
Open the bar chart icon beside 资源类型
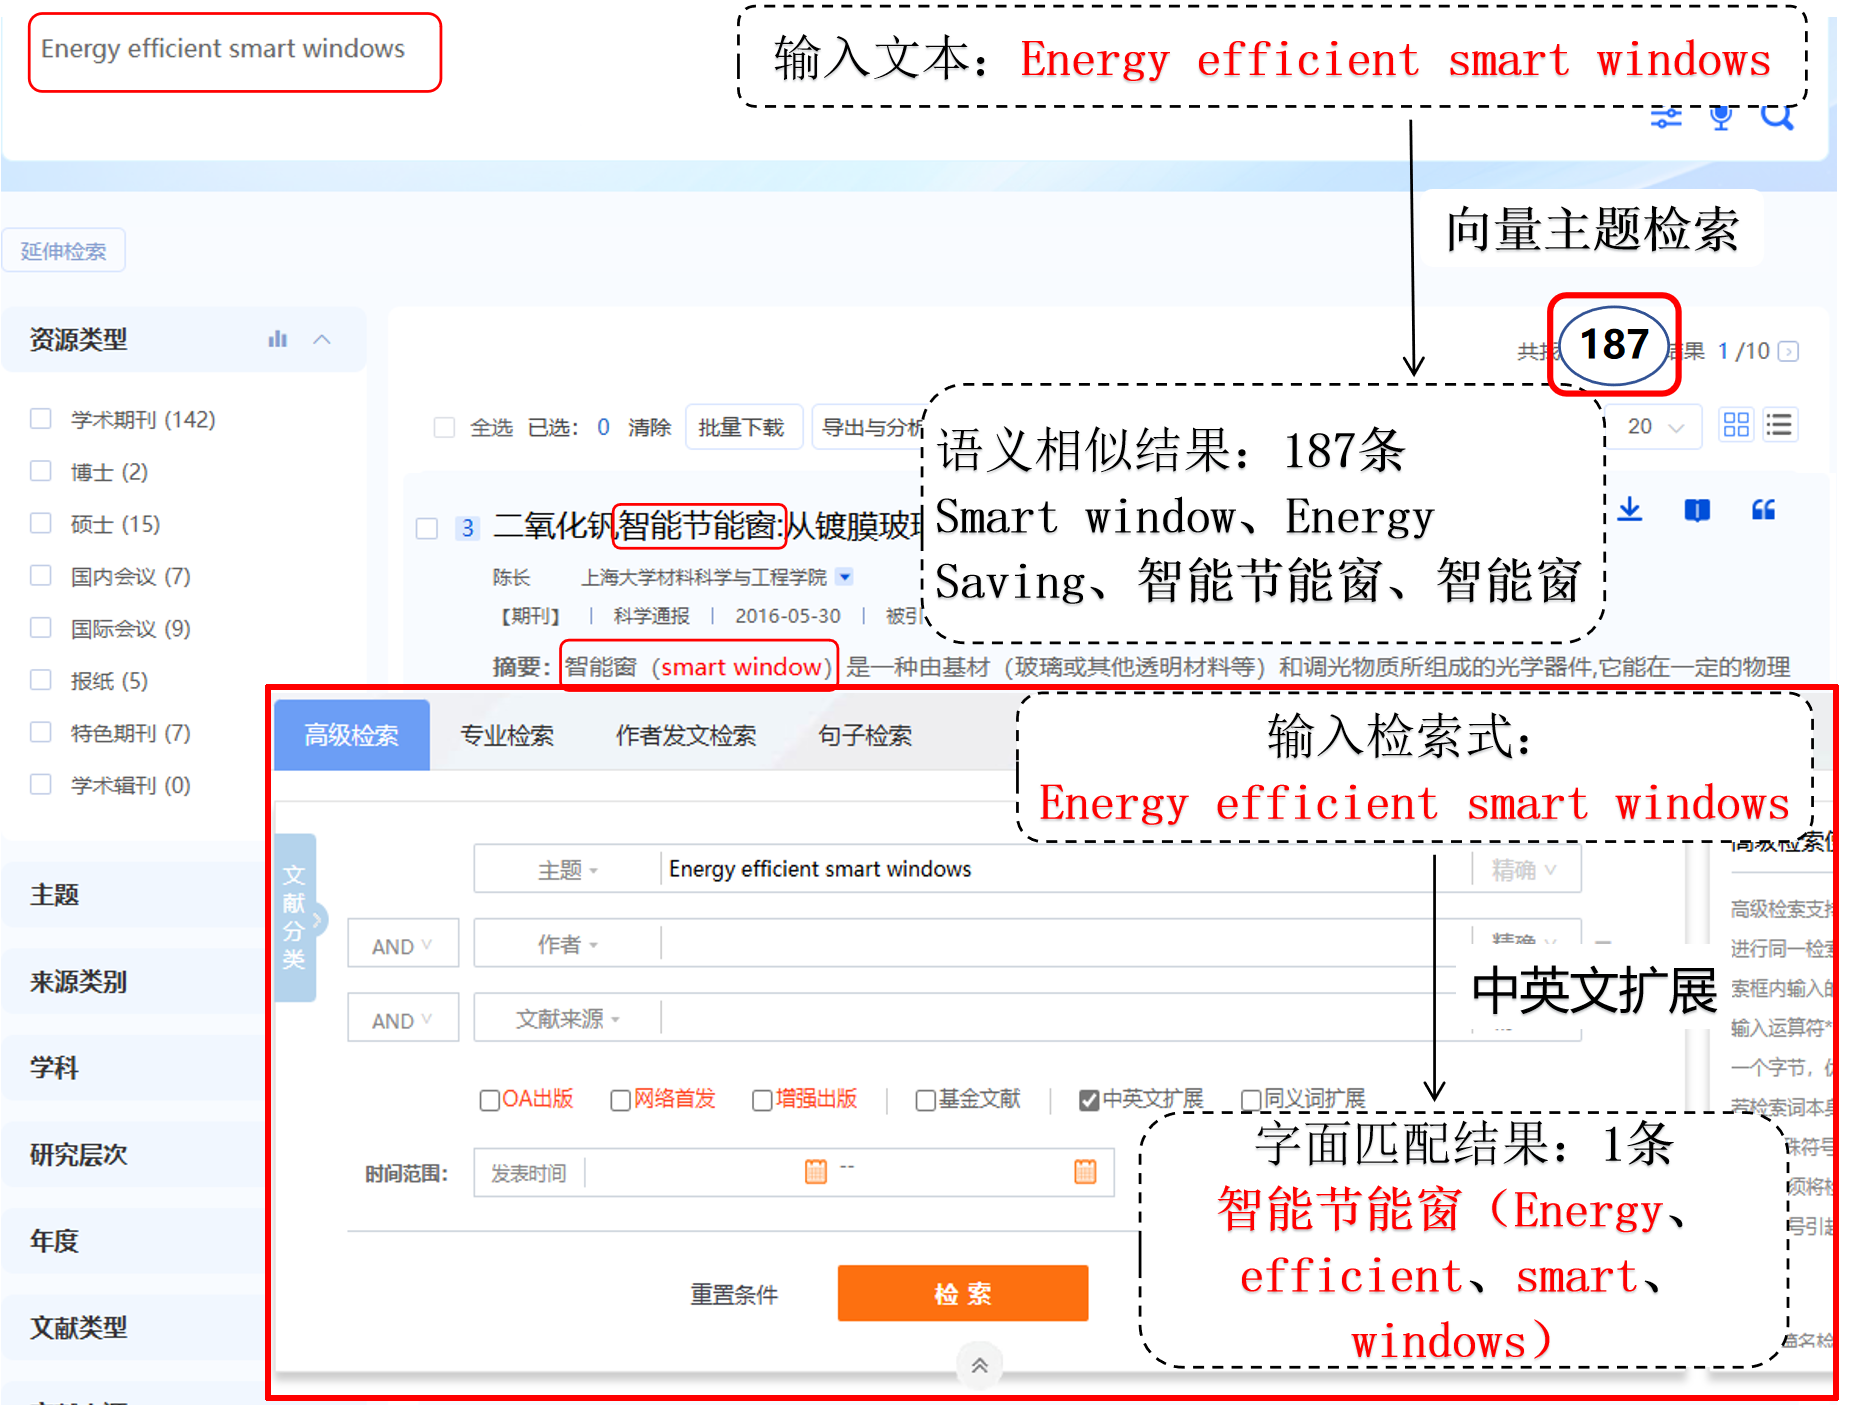[x=278, y=340]
